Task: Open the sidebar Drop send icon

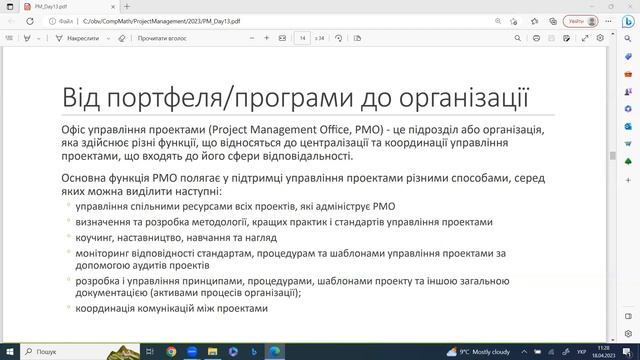Action: click(x=628, y=144)
